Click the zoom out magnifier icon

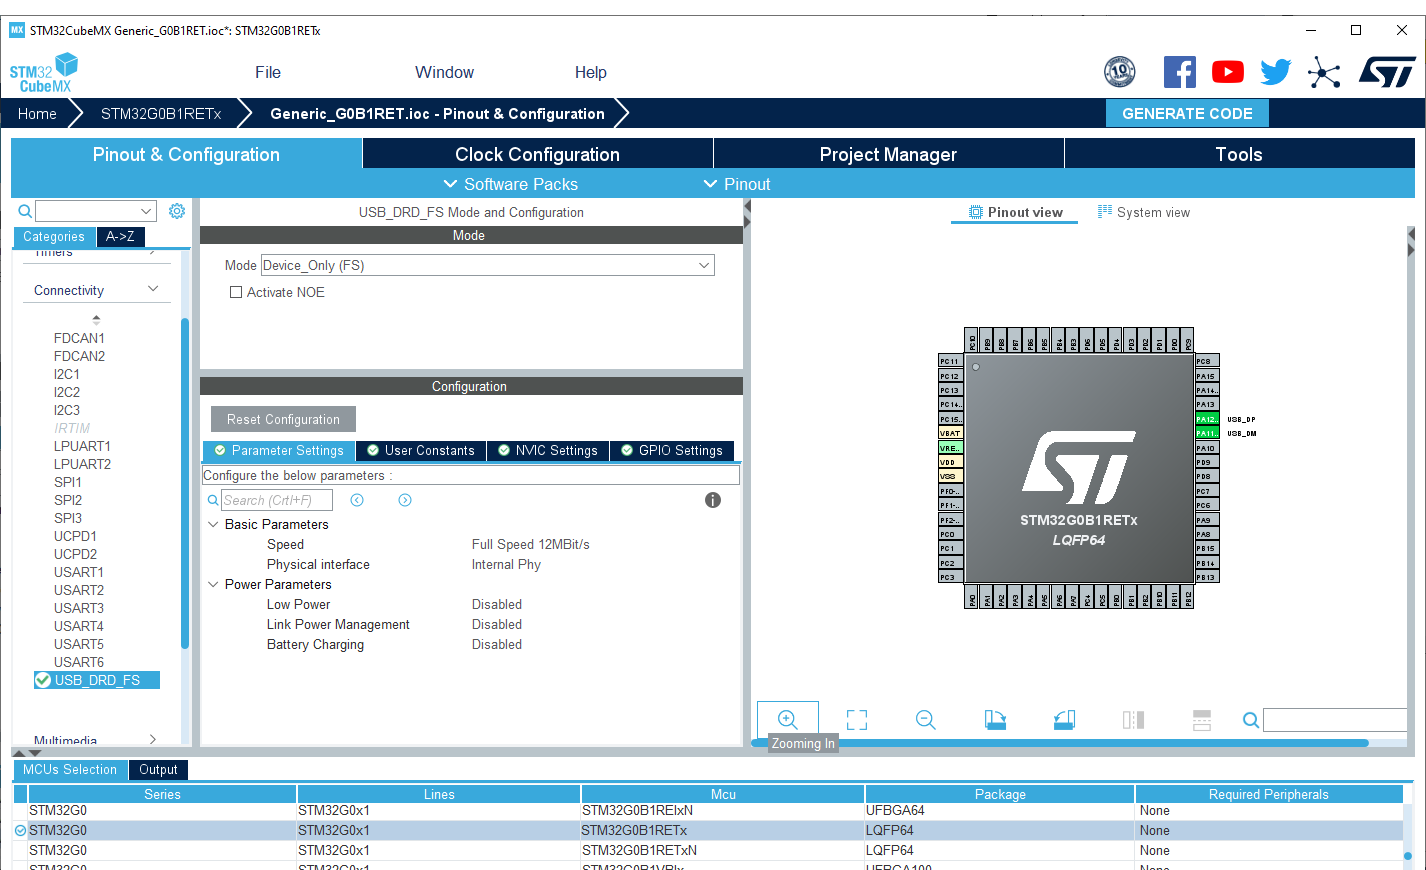[925, 720]
